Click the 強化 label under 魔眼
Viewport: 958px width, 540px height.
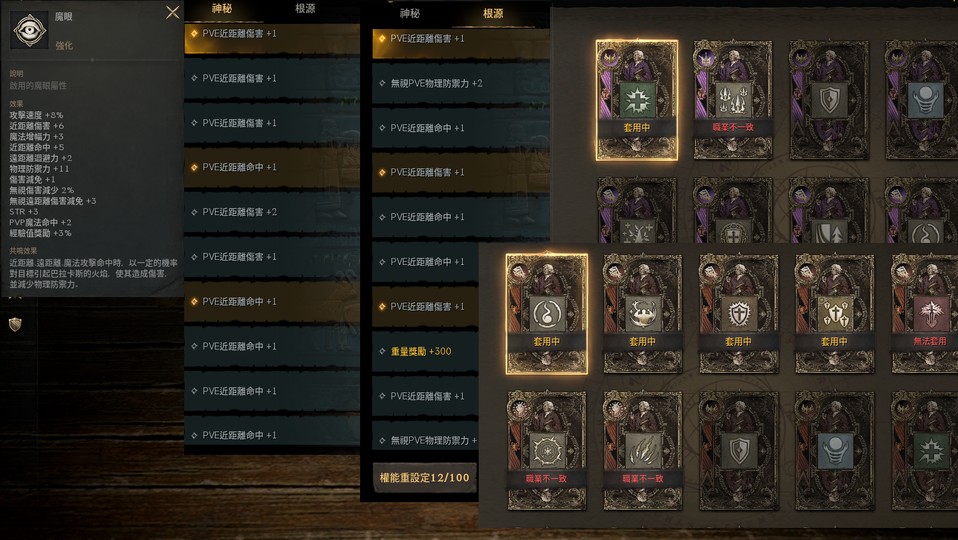[x=64, y=45]
